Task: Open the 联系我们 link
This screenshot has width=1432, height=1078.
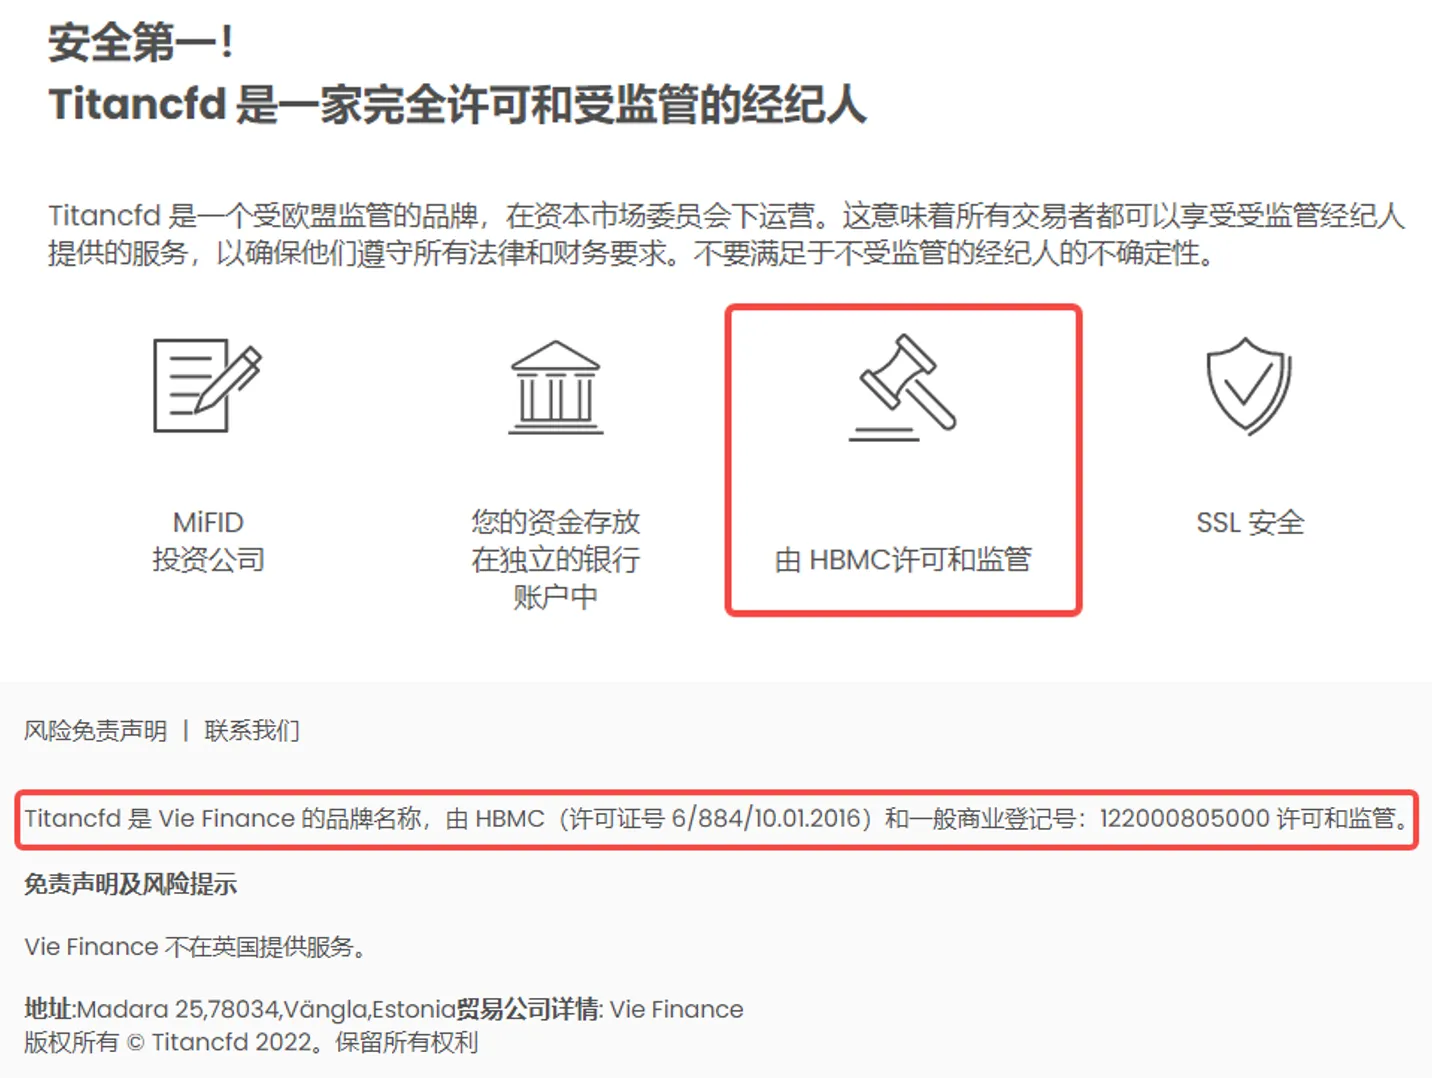Action: click(252, 731)
